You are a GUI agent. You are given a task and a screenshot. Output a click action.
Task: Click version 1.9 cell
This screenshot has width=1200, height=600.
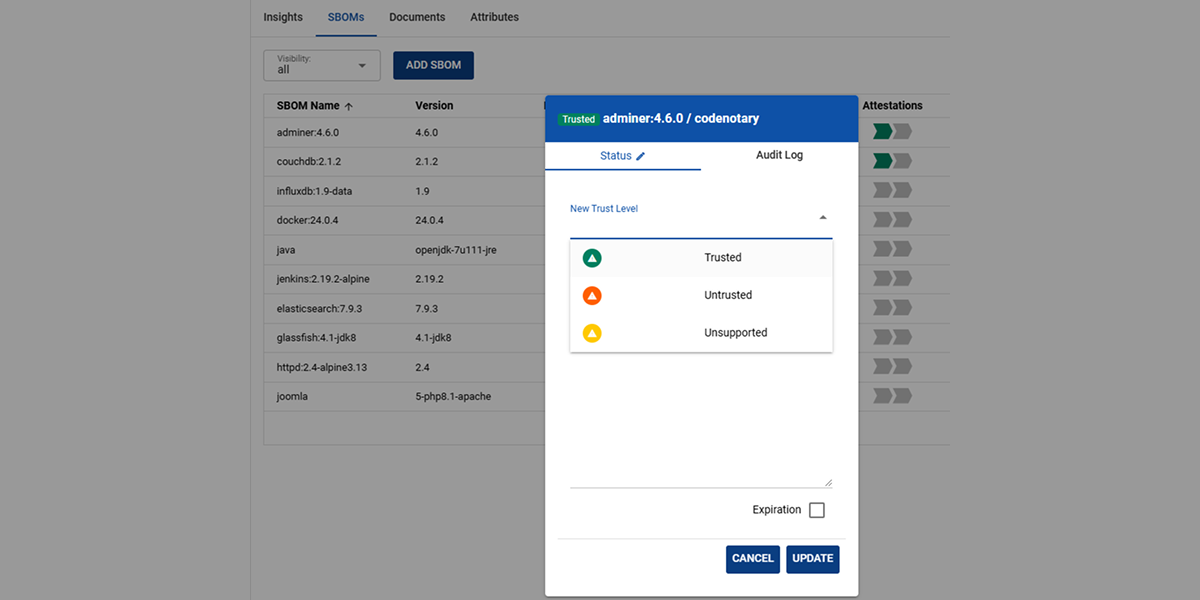(x=422, y=190)
